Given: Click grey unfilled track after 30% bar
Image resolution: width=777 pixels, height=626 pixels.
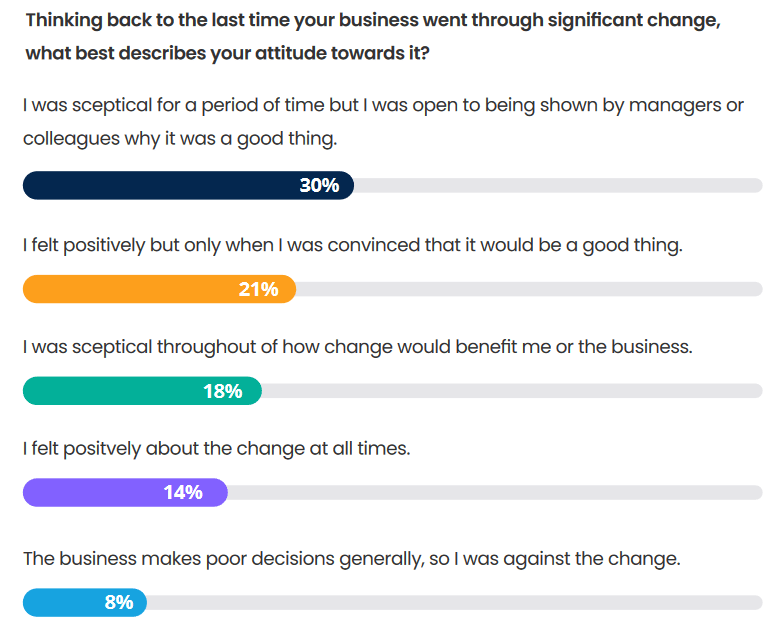Looking at the screenshot, I should [x=555, y=185].
